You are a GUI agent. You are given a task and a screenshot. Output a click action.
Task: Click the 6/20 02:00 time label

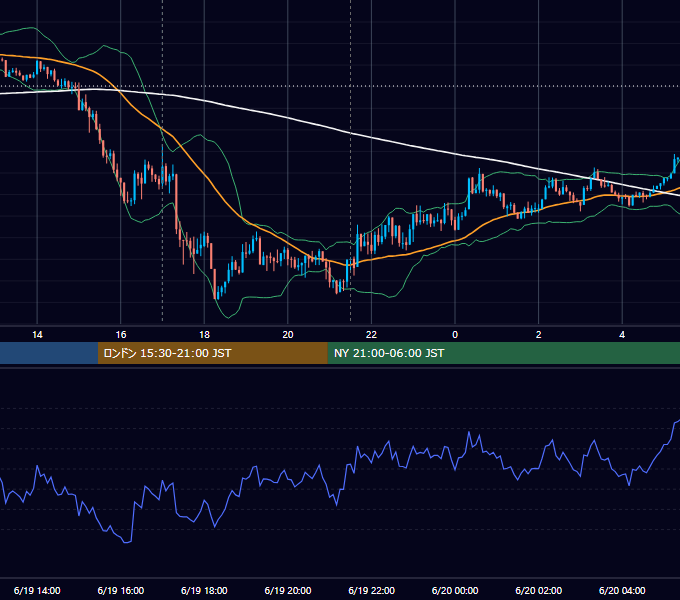coord(539,590)
